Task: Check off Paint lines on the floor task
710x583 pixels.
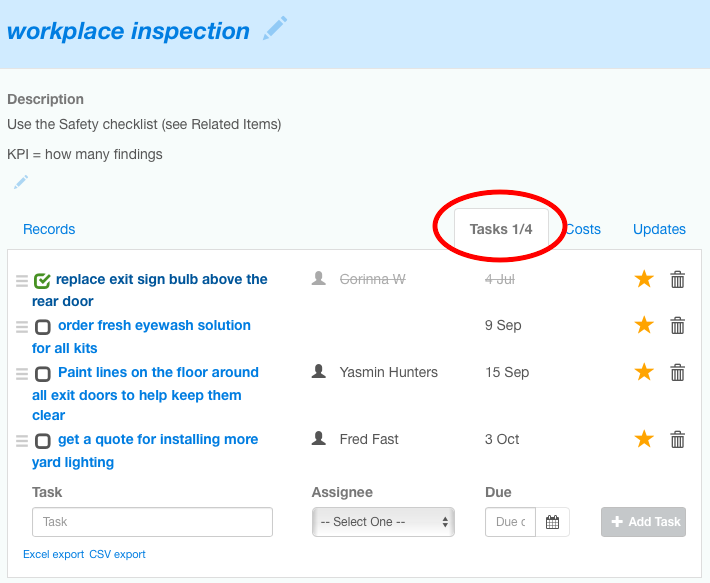Action: [43, 374]
